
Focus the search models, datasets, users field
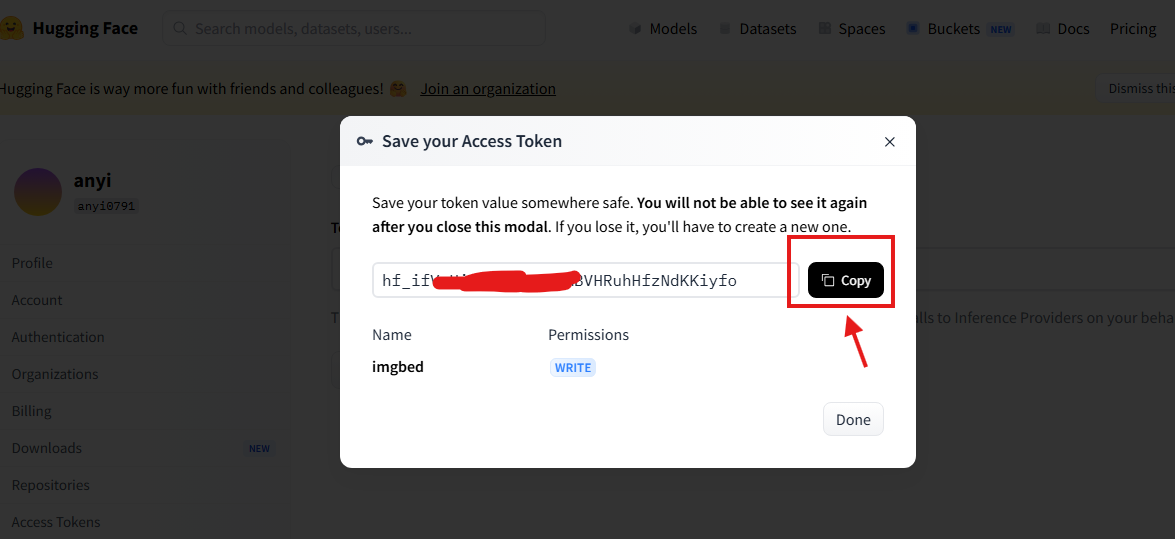pos(354,28)
